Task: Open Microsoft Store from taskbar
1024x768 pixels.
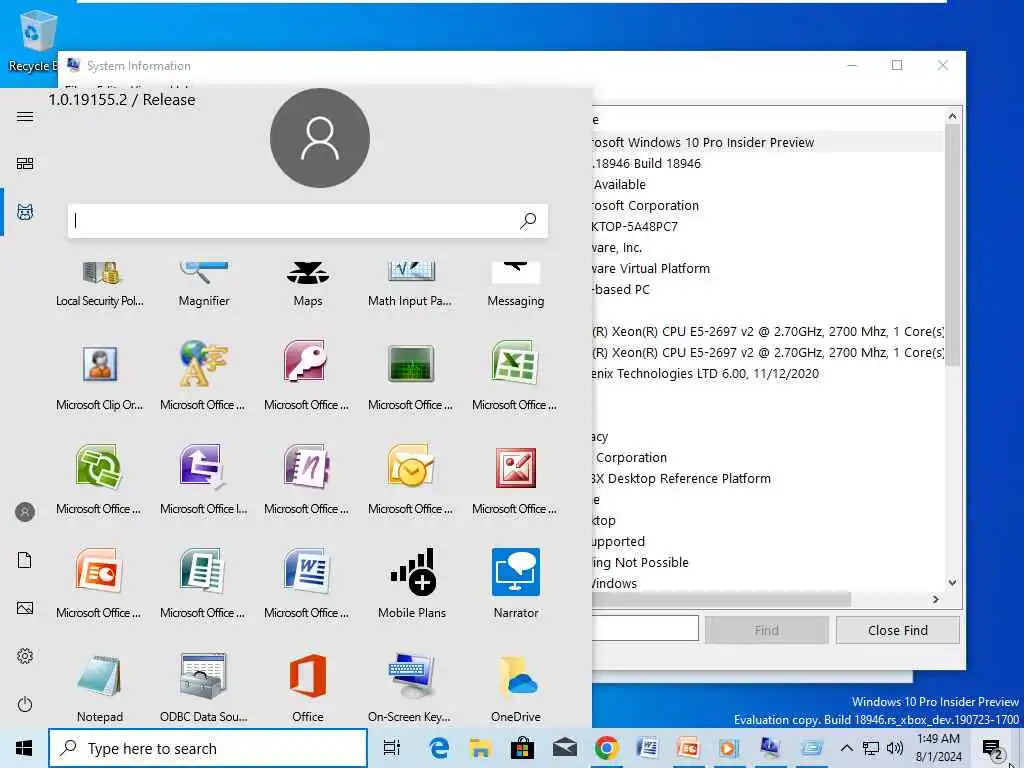Action: tap(522, 748)
